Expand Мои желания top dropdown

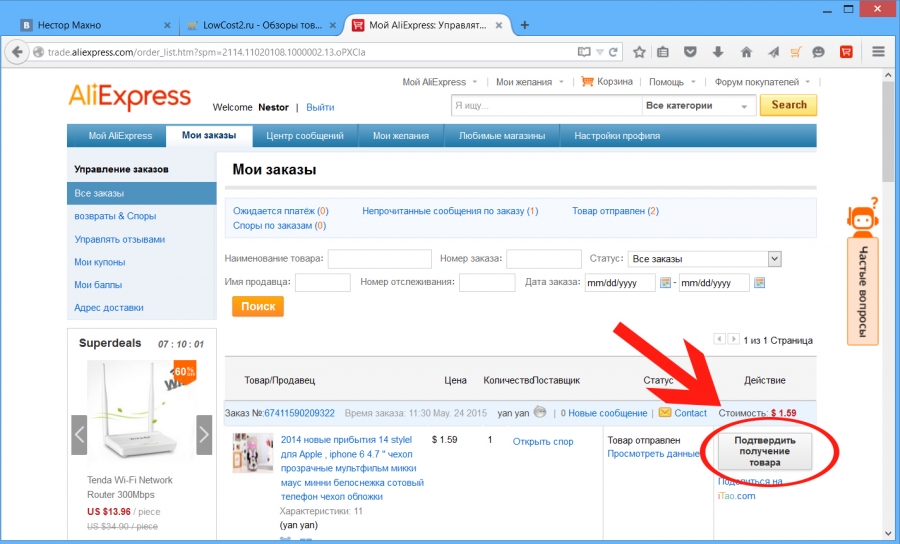pyautogui.click(x=561, y=82)
